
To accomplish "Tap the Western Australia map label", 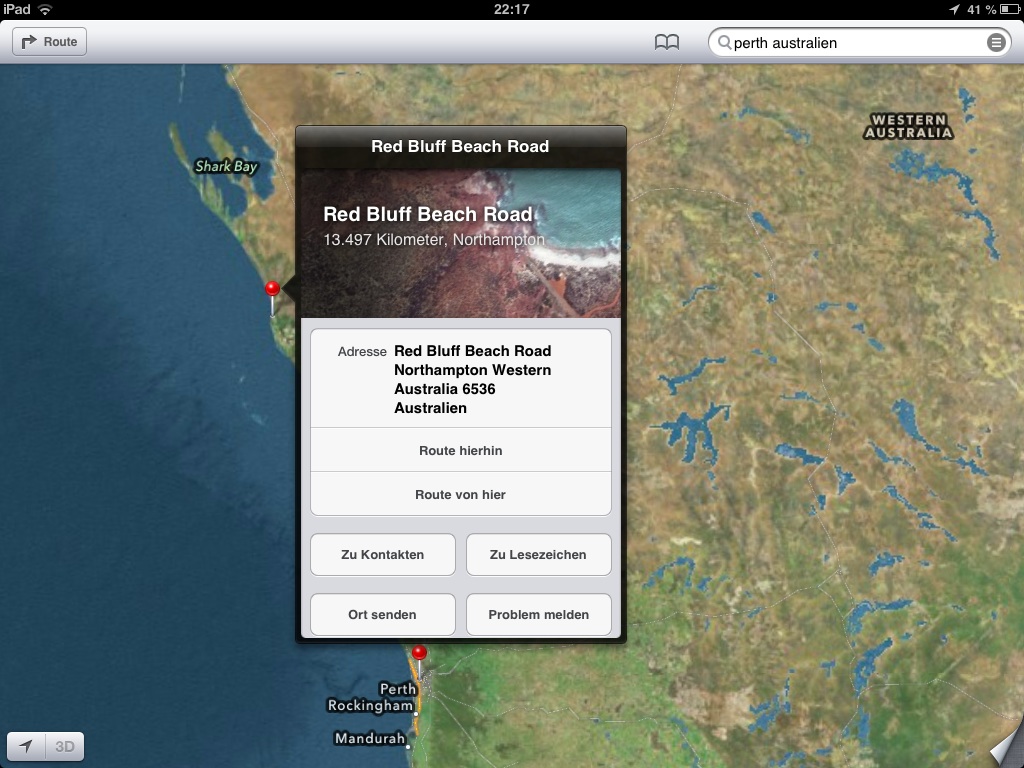I will [908, 126].
